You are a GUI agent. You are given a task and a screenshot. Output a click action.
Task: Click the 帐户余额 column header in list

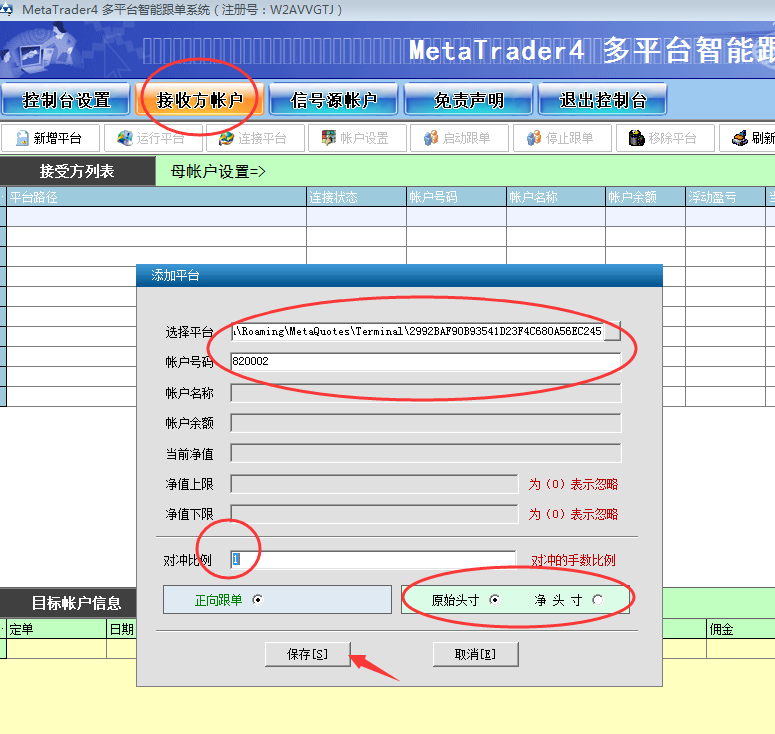click(645, 197)
